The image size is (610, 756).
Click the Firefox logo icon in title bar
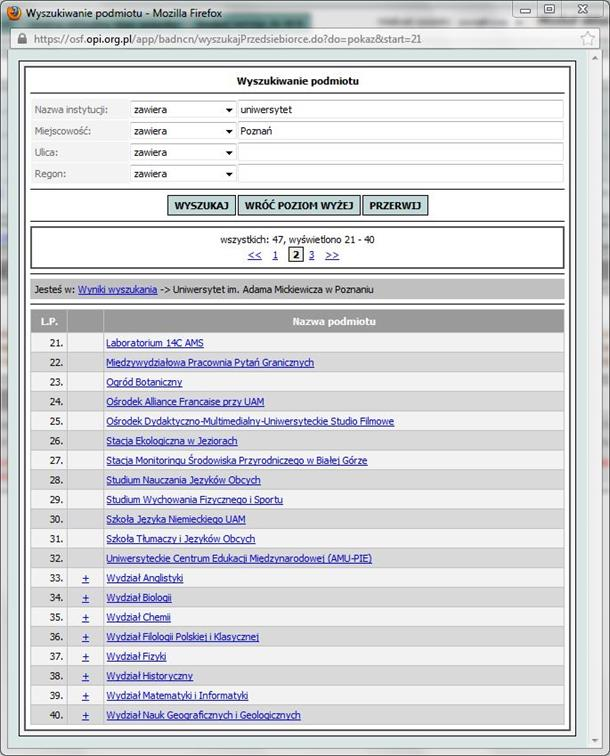point(14,13)
